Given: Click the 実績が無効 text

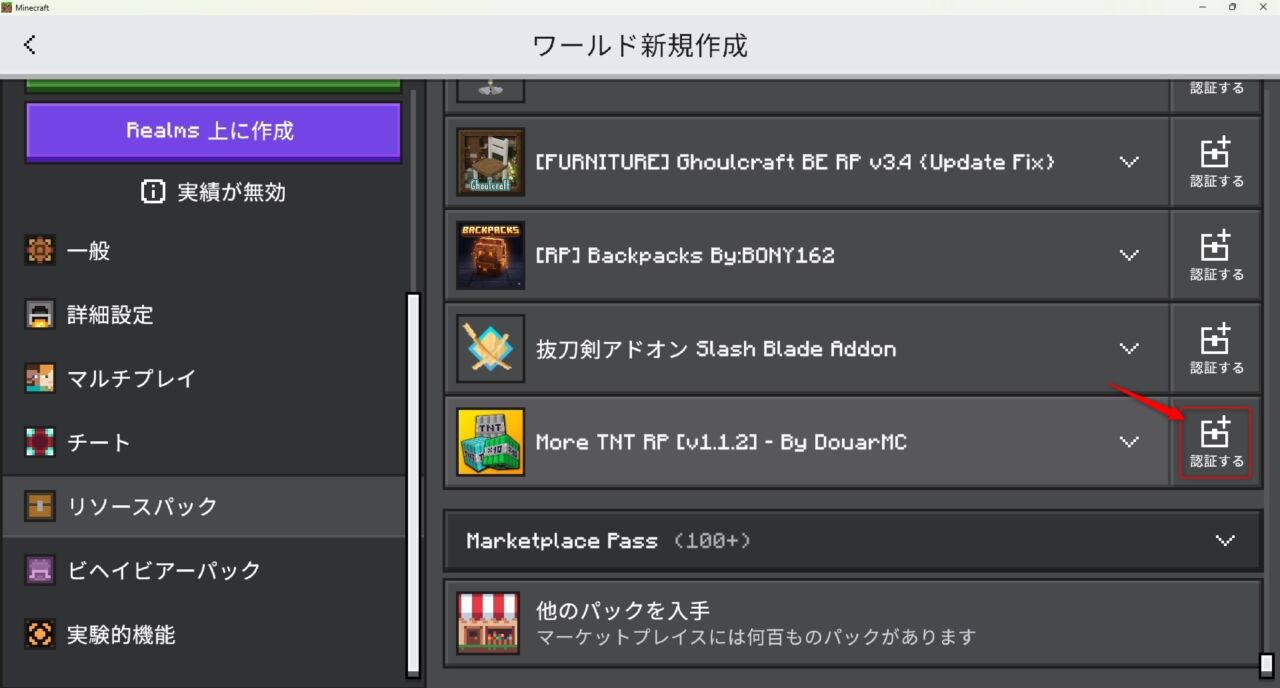Looking at the screenshot, I should click(x=231, y=193).
